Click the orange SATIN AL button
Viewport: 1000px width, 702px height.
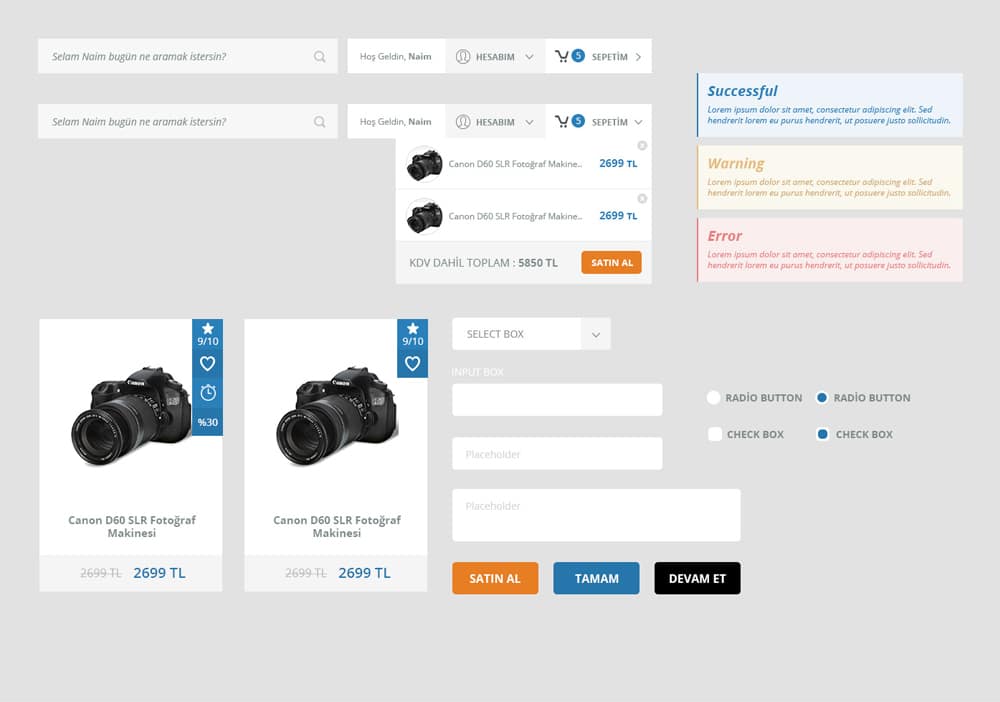coord(494,578)
